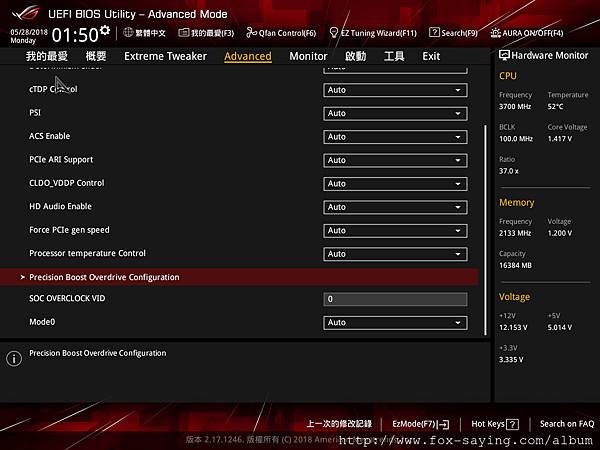
Task: Open the 工具 tool tab
Action: (394, 56)
